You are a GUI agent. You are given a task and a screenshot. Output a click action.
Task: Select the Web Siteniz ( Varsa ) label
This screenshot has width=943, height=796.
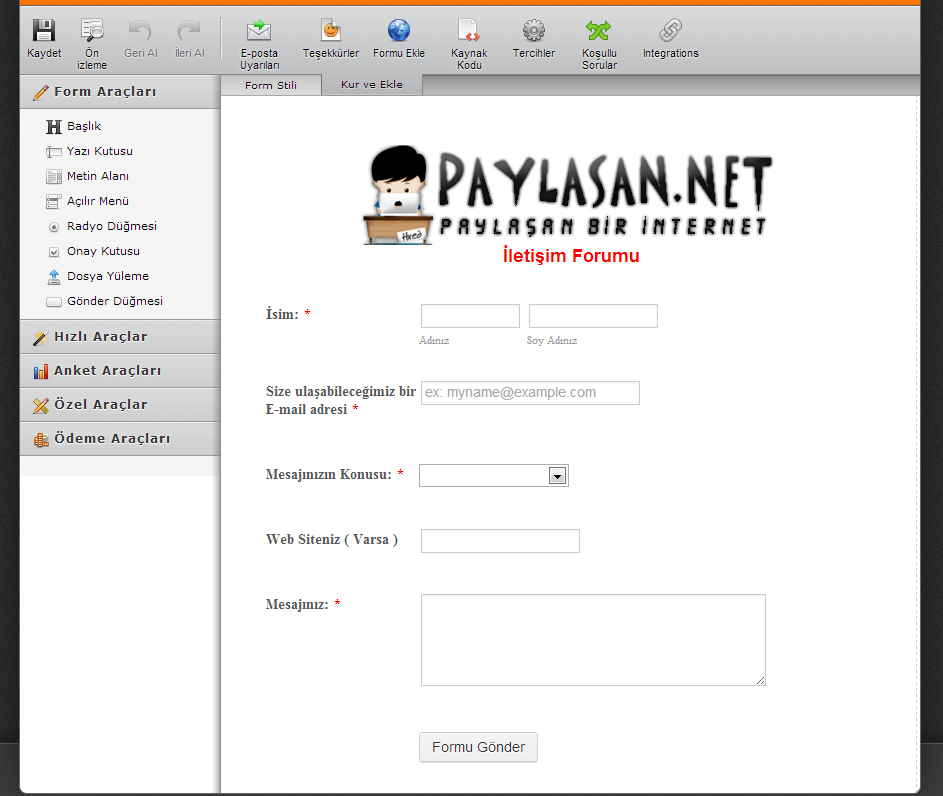click(x=332, y=539)
